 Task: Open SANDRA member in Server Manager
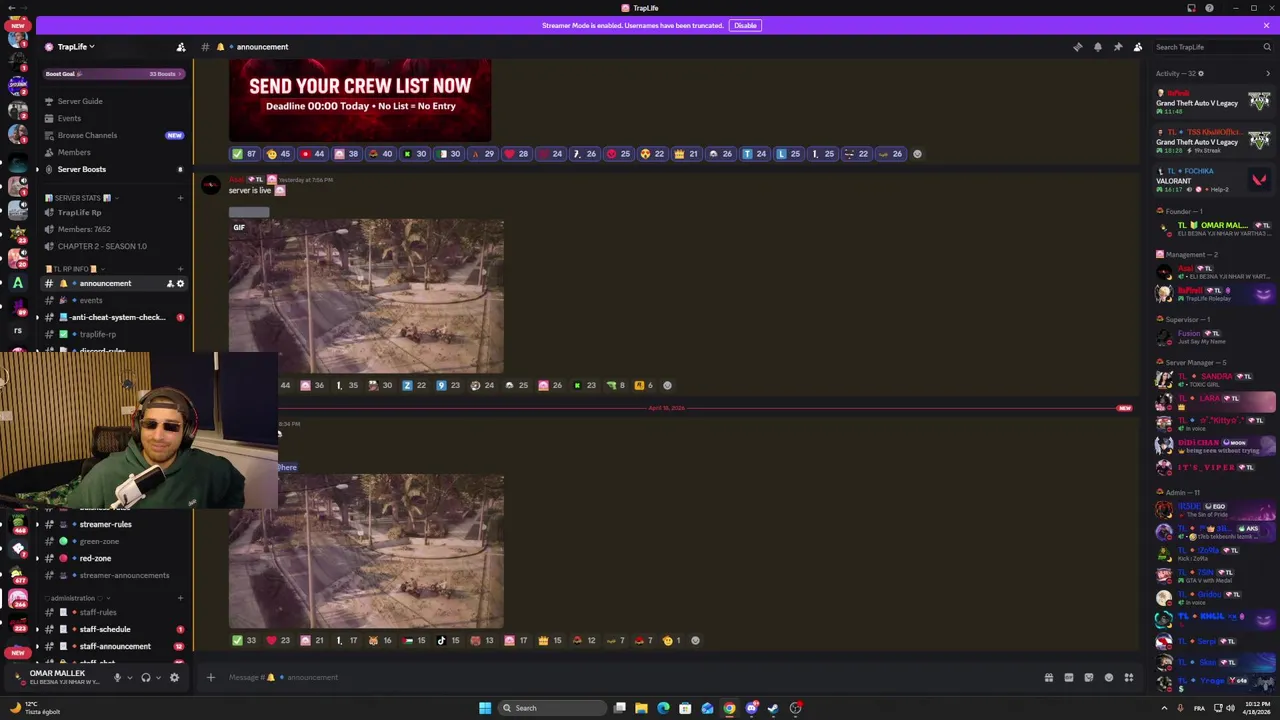(1213, 380)
